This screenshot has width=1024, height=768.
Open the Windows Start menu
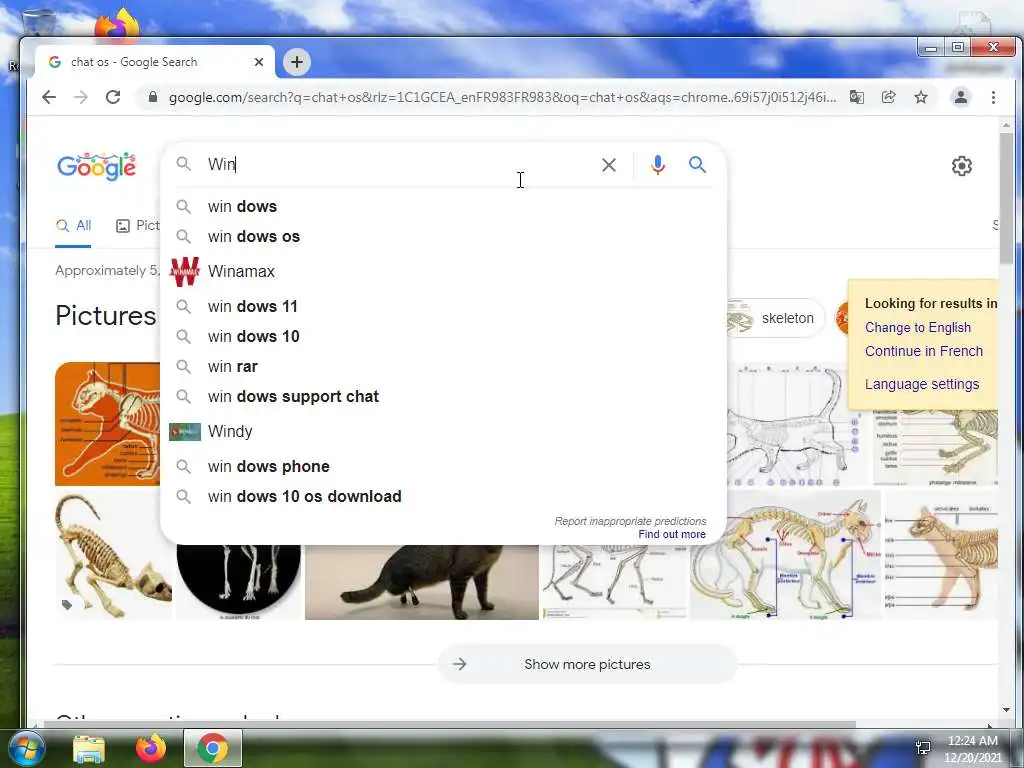(25, 748)
